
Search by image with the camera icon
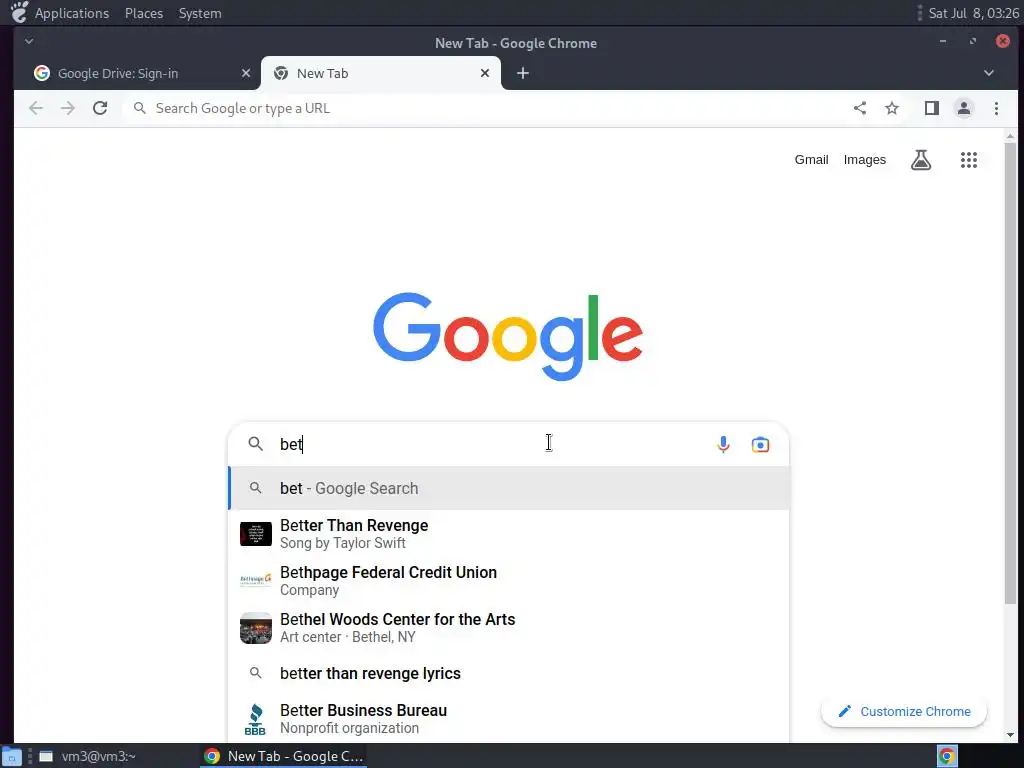[x=760, y=445]
